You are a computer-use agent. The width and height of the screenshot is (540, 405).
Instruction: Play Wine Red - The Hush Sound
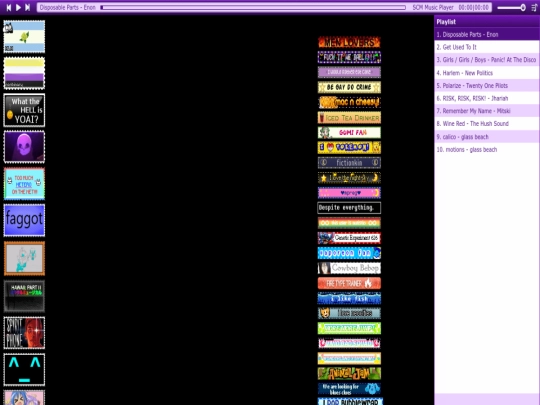point(487,124)
